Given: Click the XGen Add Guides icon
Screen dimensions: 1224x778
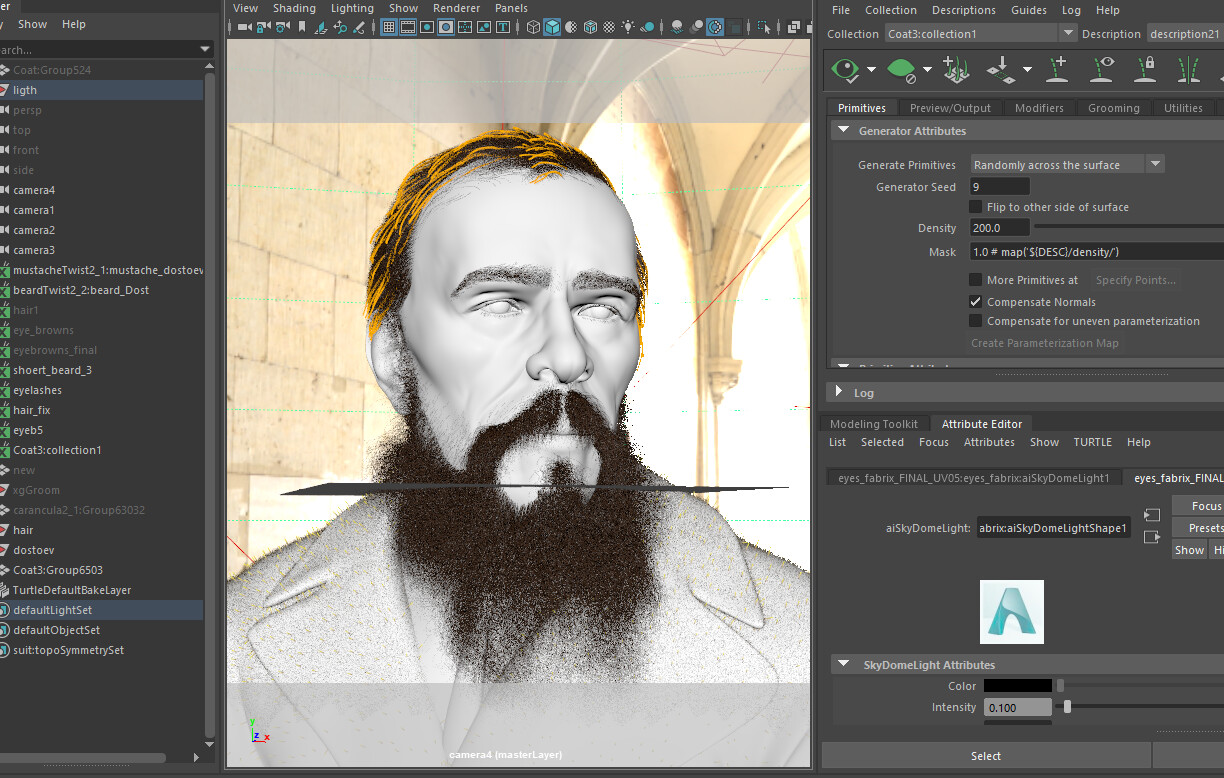Looking at the screenshot, I should pos(1058,69).
